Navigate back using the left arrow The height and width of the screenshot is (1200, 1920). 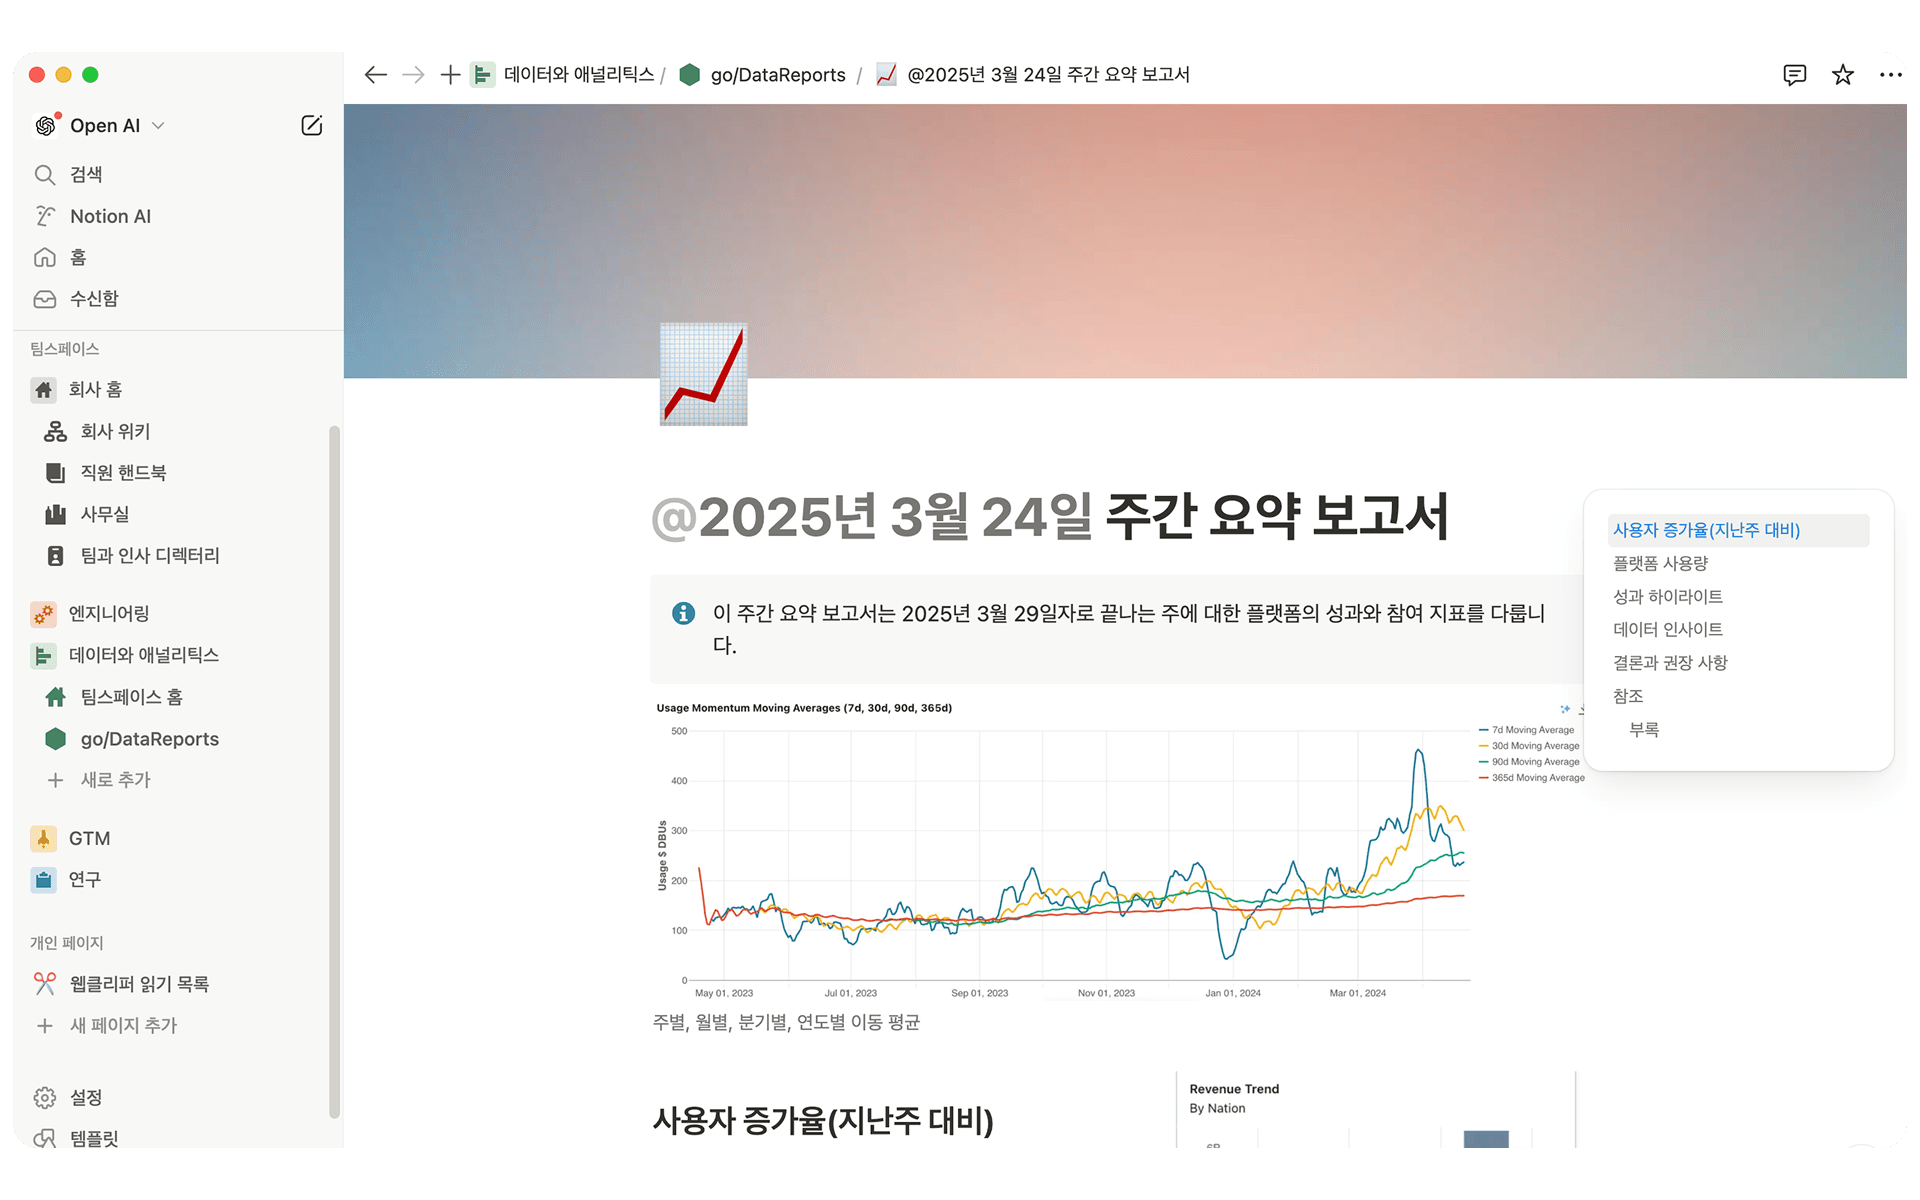click(375, 75)
